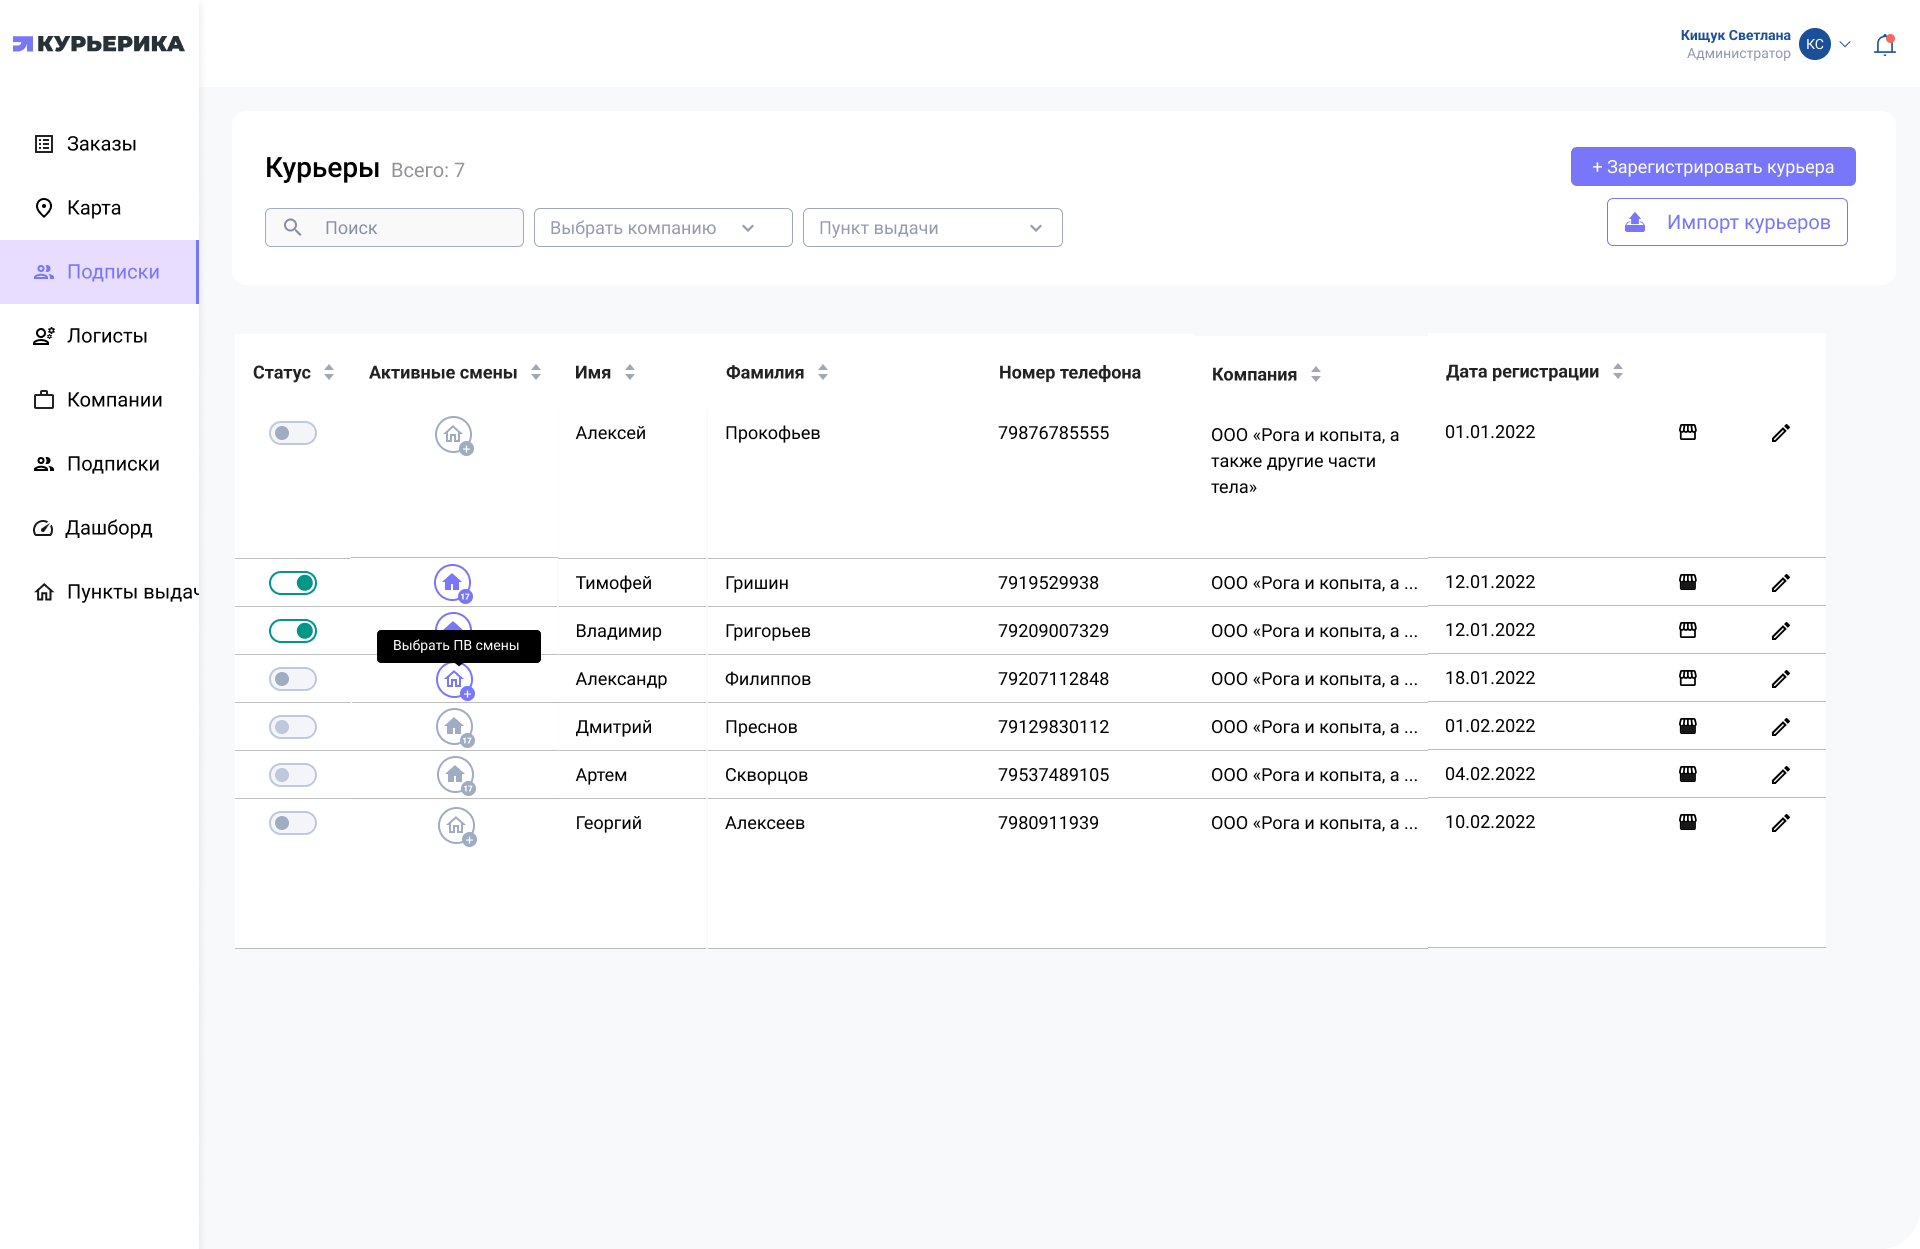1920x1249 pixels.
Task: Click store icon in Тимофей Гришин row
Action: click(x=1687, y=582)
